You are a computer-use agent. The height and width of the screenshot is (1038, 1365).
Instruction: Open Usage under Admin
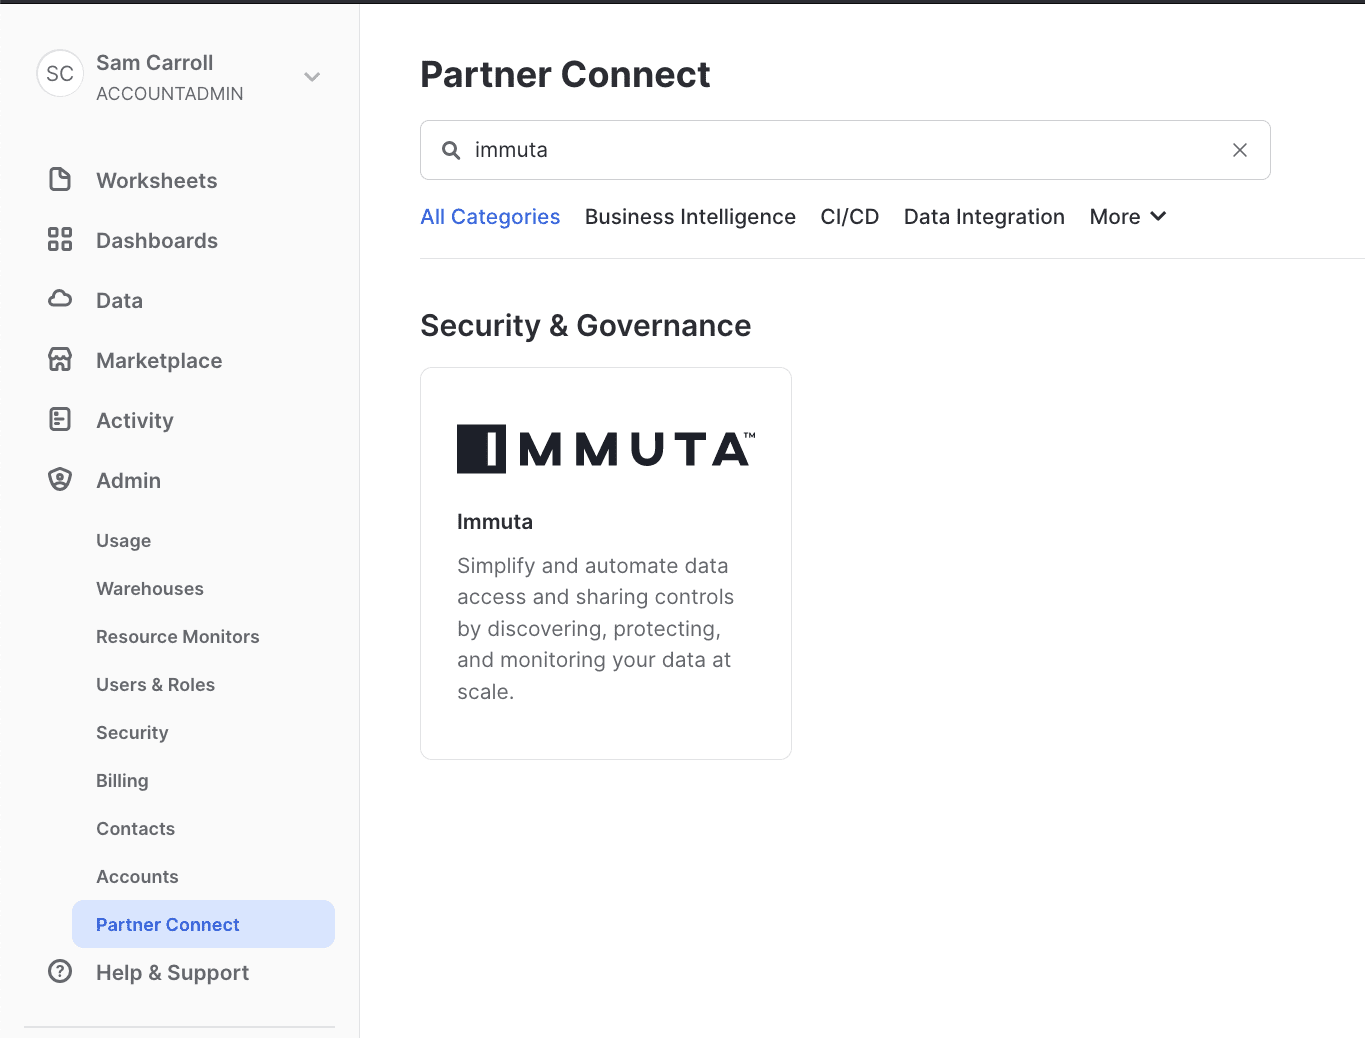pyautogui.click(x=123, y=541)
